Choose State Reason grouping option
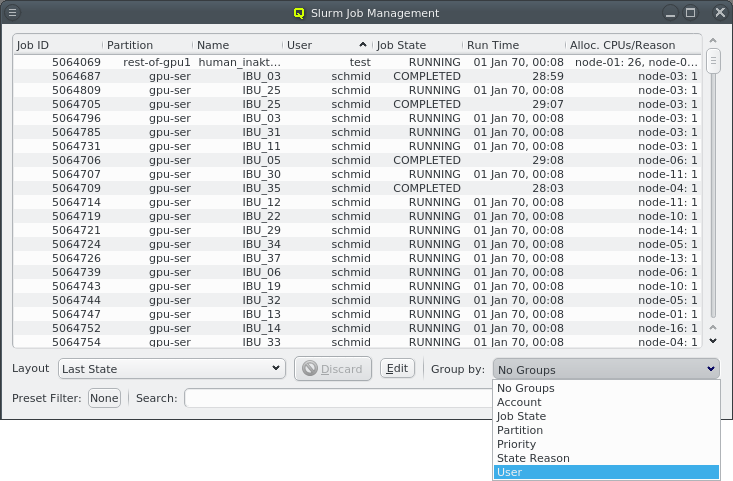Screen dimensions: 733x481 606,459
